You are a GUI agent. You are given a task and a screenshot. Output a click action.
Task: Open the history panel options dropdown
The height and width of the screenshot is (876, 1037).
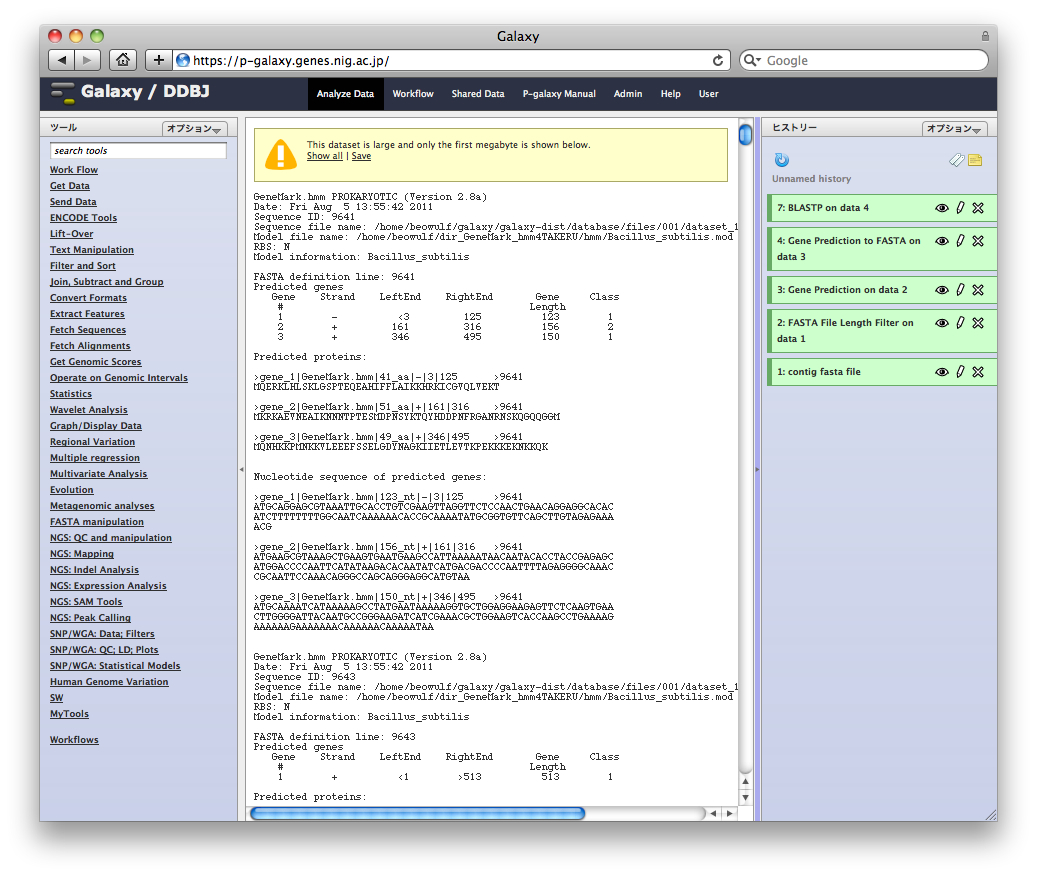point(954,129)
